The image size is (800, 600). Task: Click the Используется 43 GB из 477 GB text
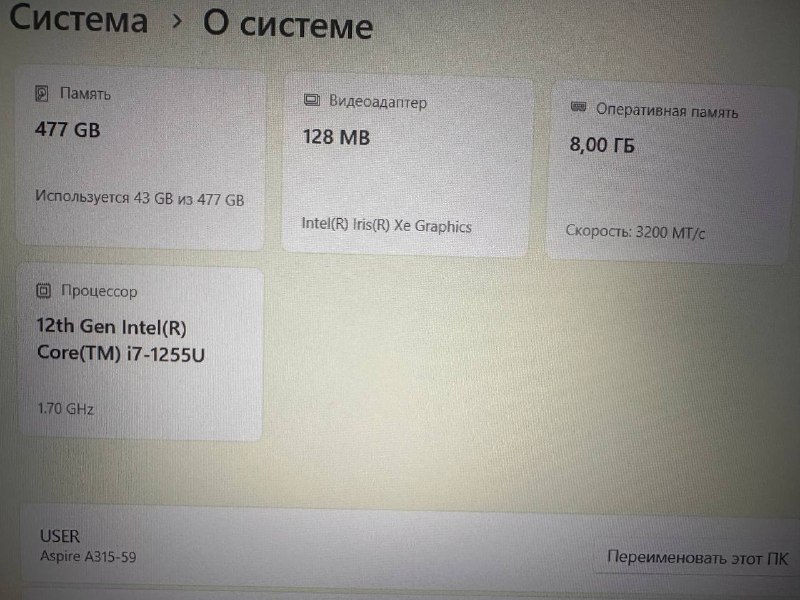[x=139, y=198]
